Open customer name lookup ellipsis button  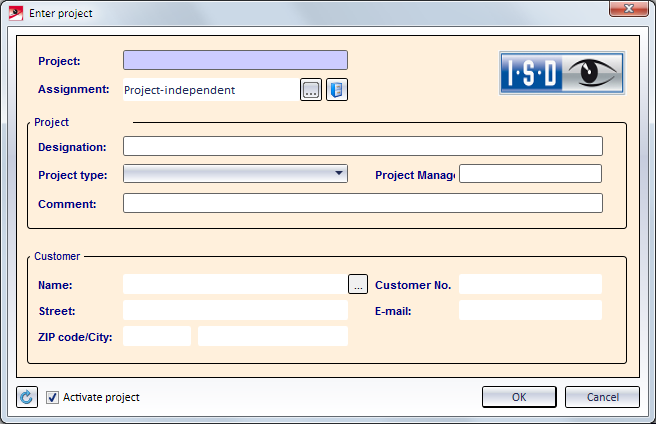358,285
